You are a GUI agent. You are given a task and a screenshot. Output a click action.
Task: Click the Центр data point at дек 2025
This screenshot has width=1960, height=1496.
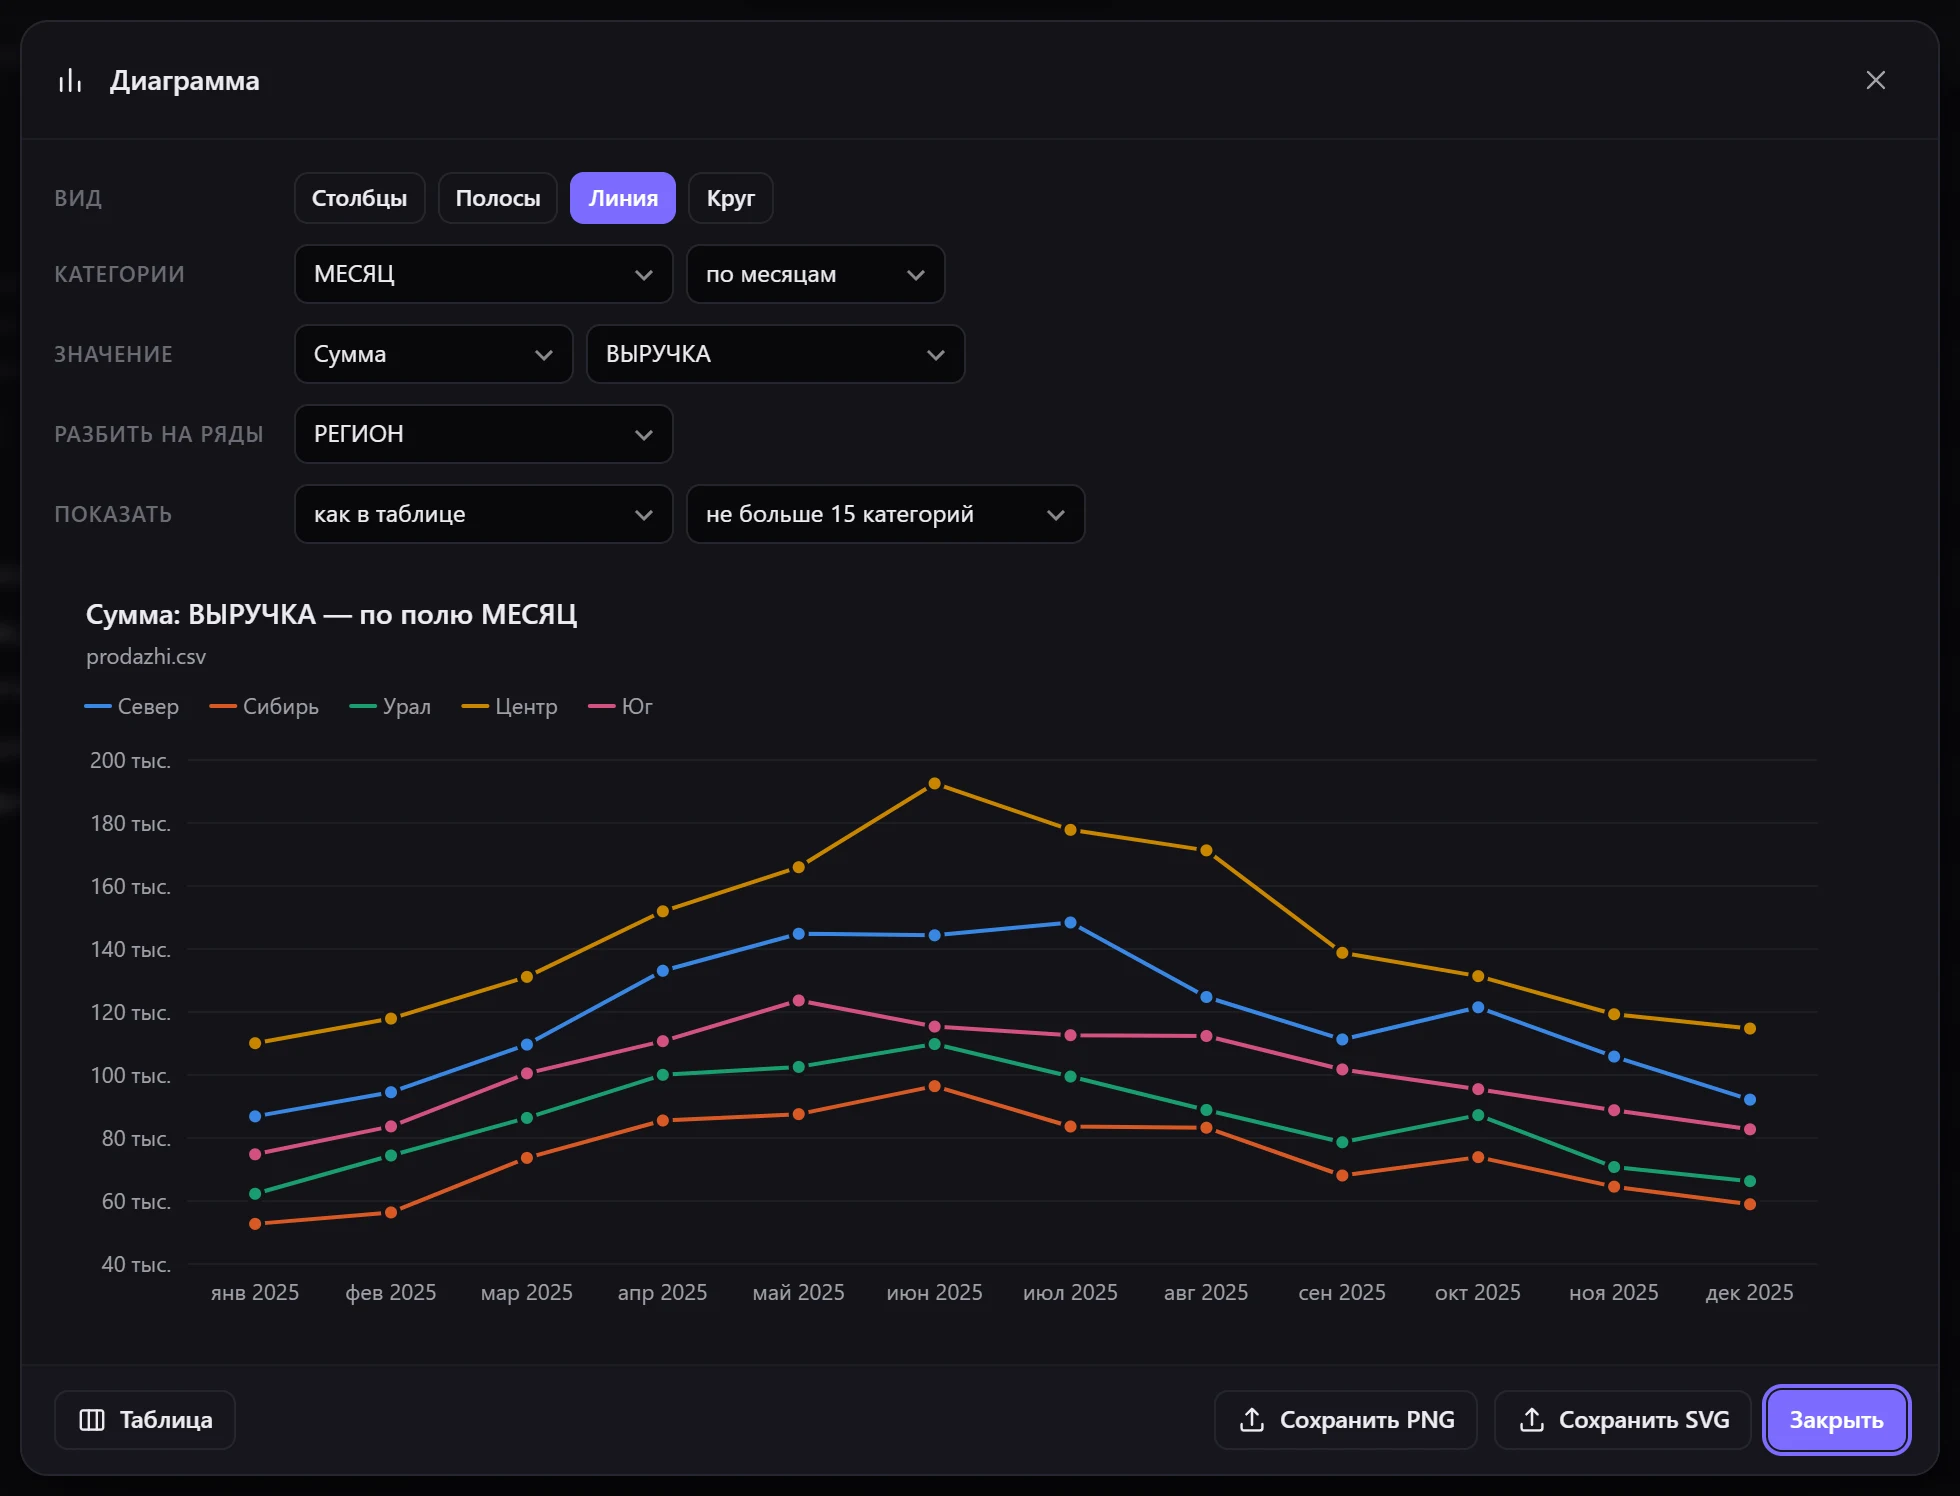(x=1750, y=1029)
